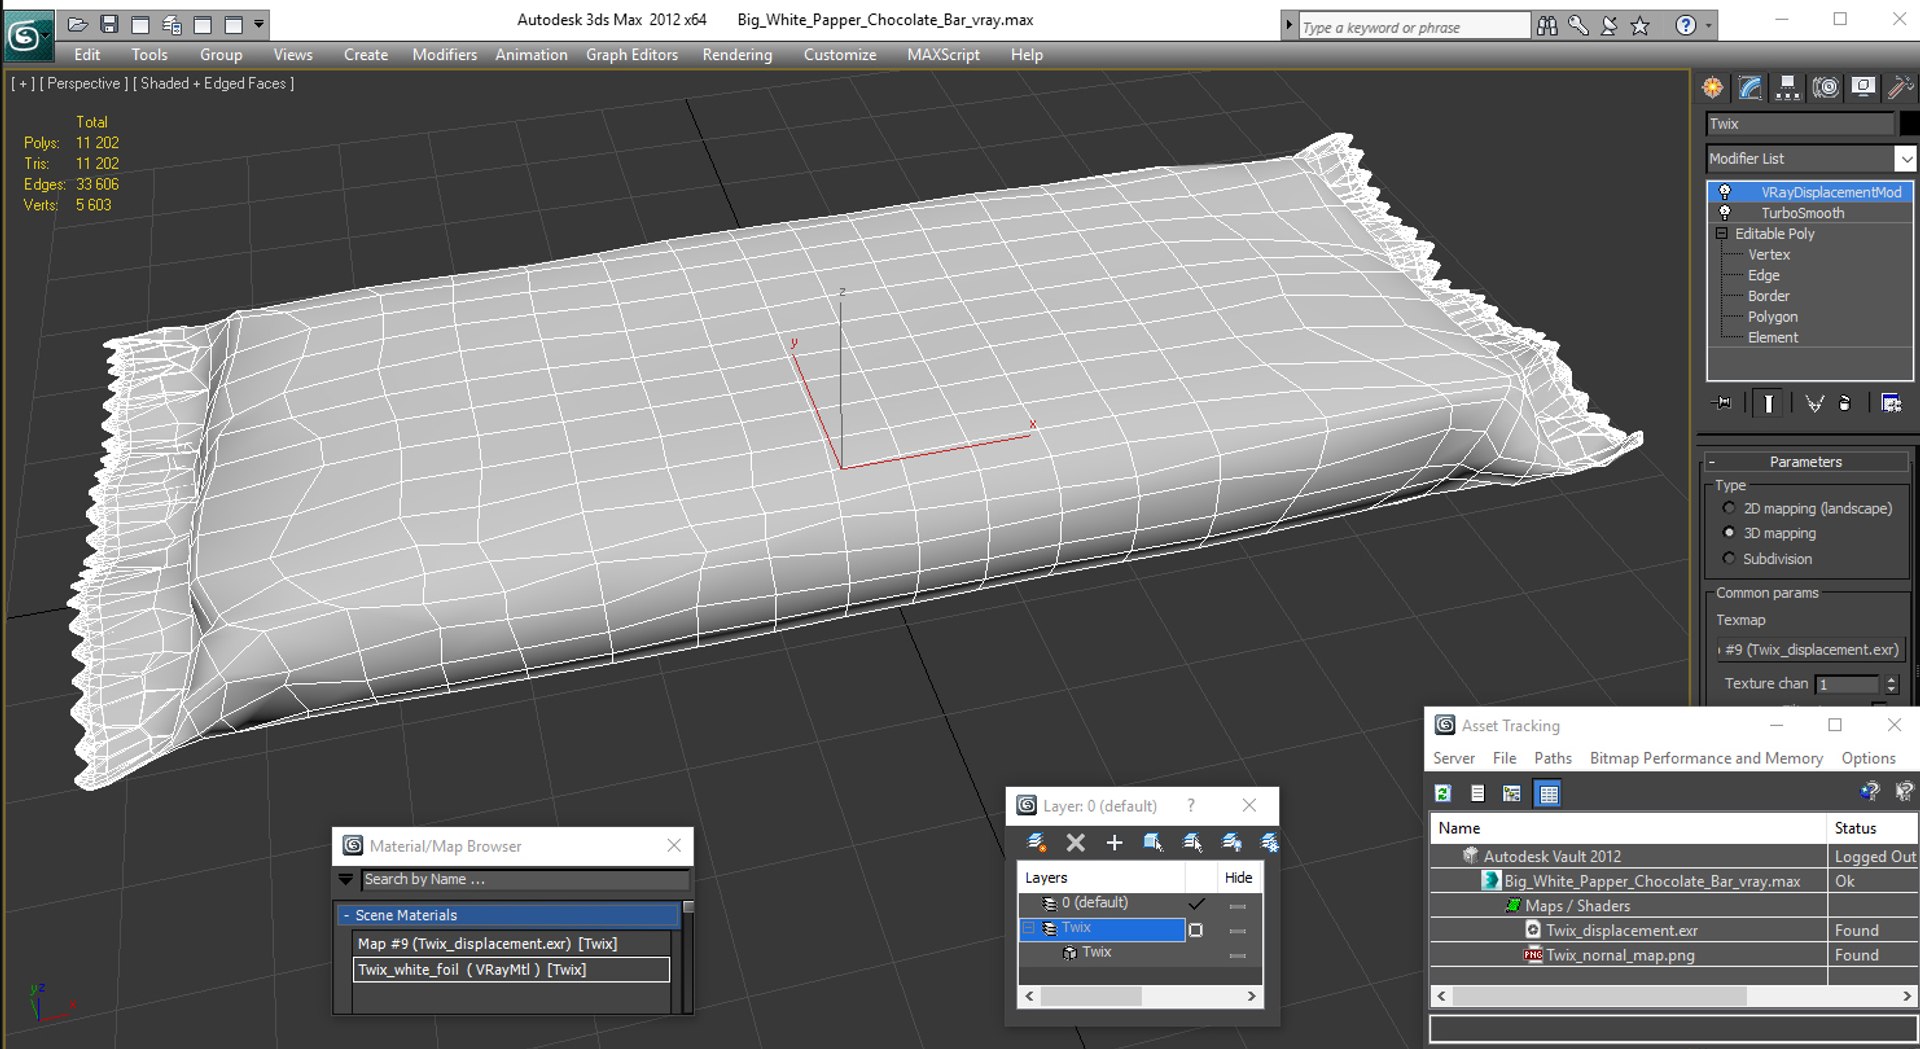The image size is (1920, 1049).
Task: Select 2D mapping (landscape) radio button
Action: [1729, 508]
